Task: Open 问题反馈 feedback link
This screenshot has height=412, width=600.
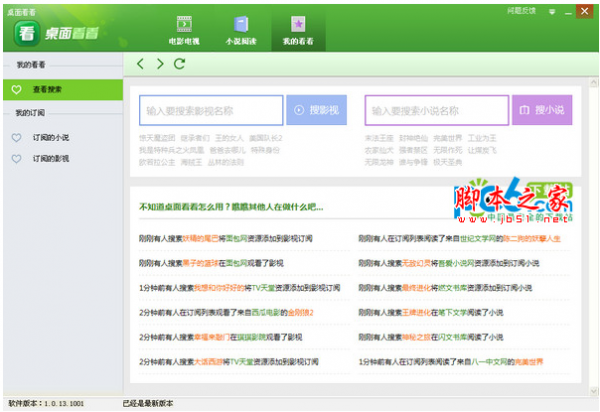Action: (x=521, y=11)
